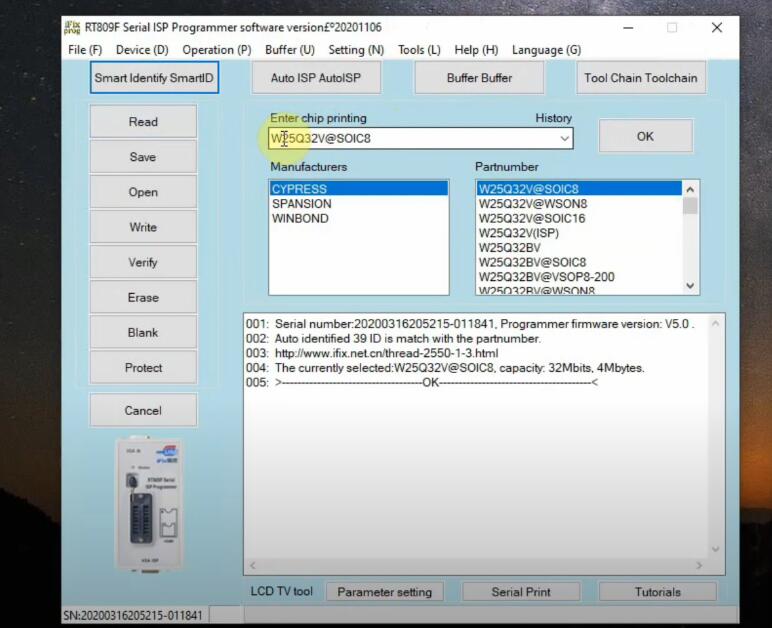Click log panel scroll right arrow
The width and height of the screenshot is (772, 628).
(x=699, y=566)
